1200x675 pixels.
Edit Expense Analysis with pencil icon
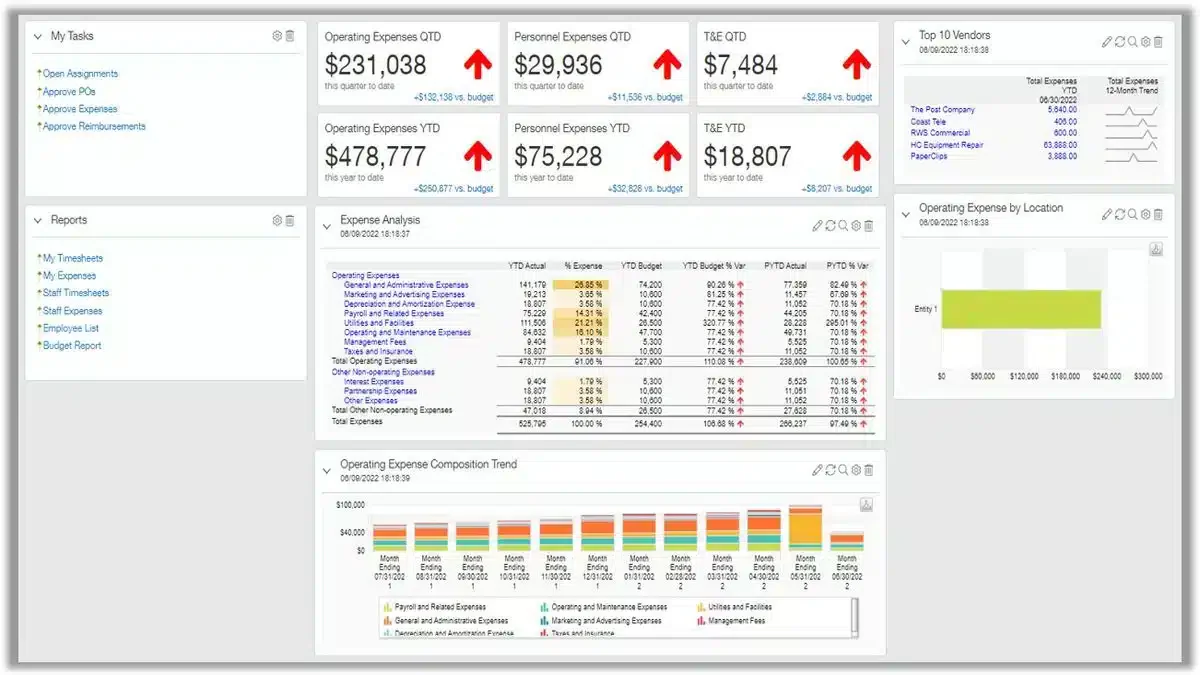tap(817, 226)
